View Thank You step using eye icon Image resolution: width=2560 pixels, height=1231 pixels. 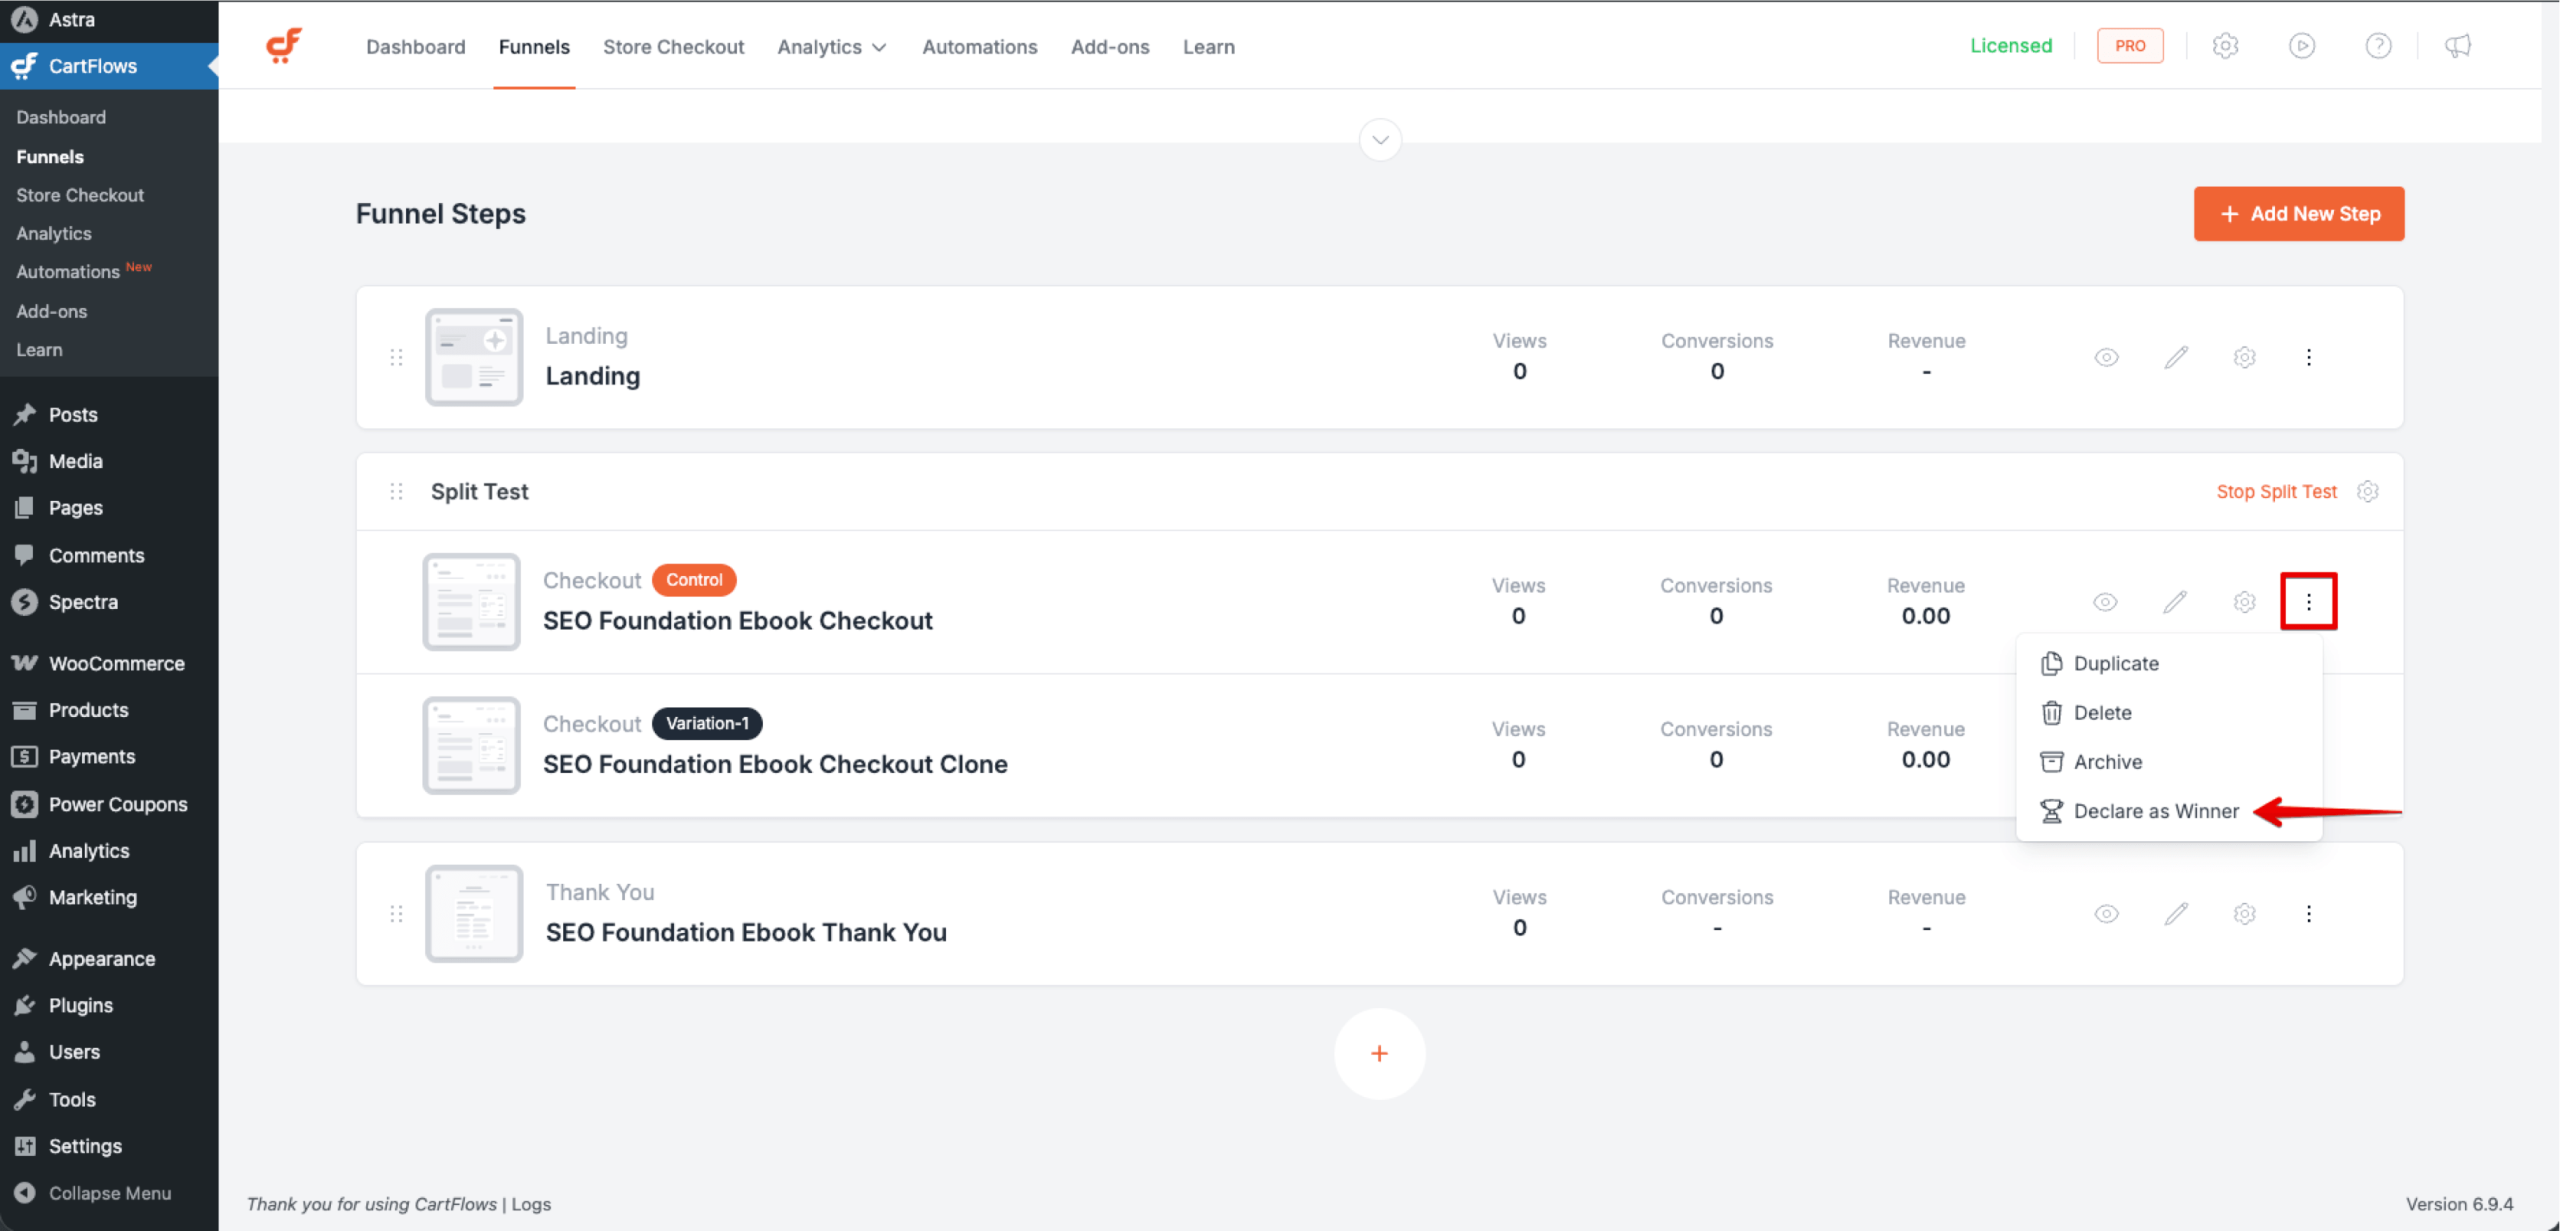[2106, 914]
